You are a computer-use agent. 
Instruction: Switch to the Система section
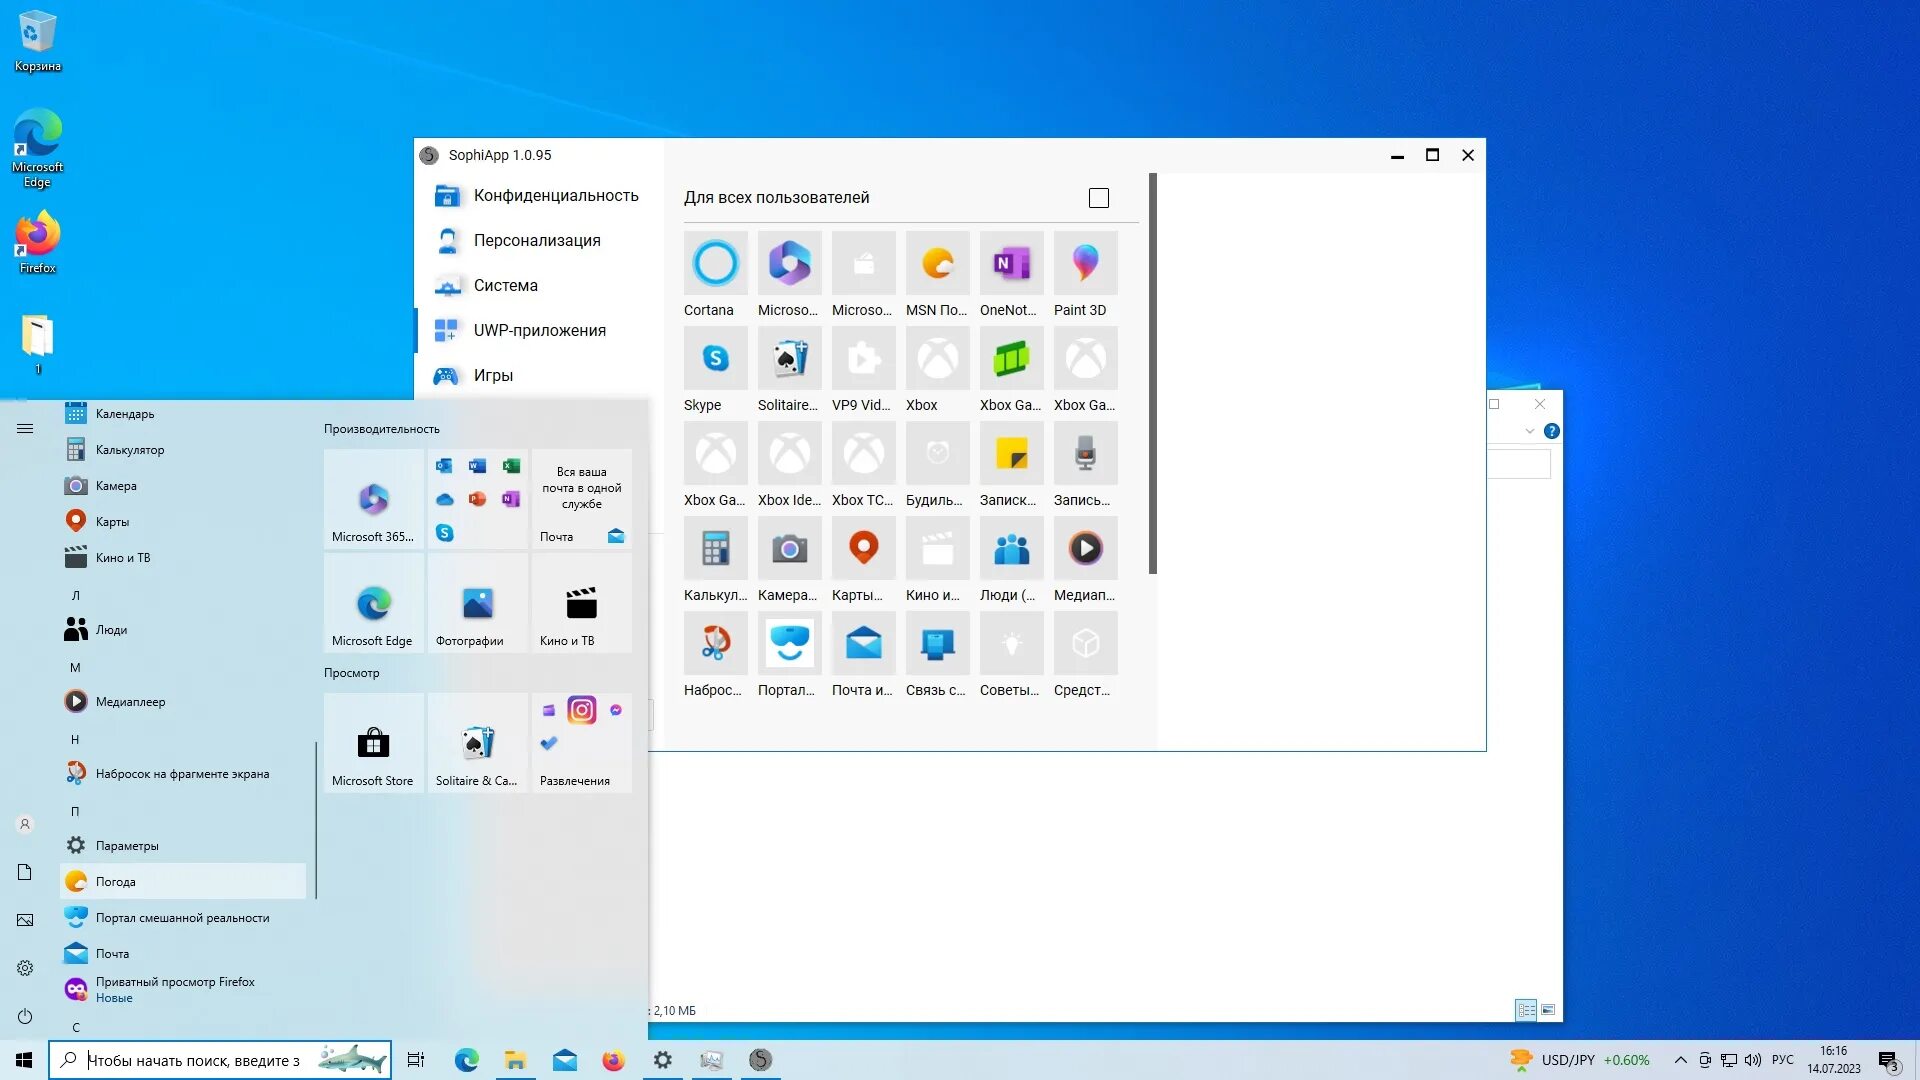pos(506,285)
